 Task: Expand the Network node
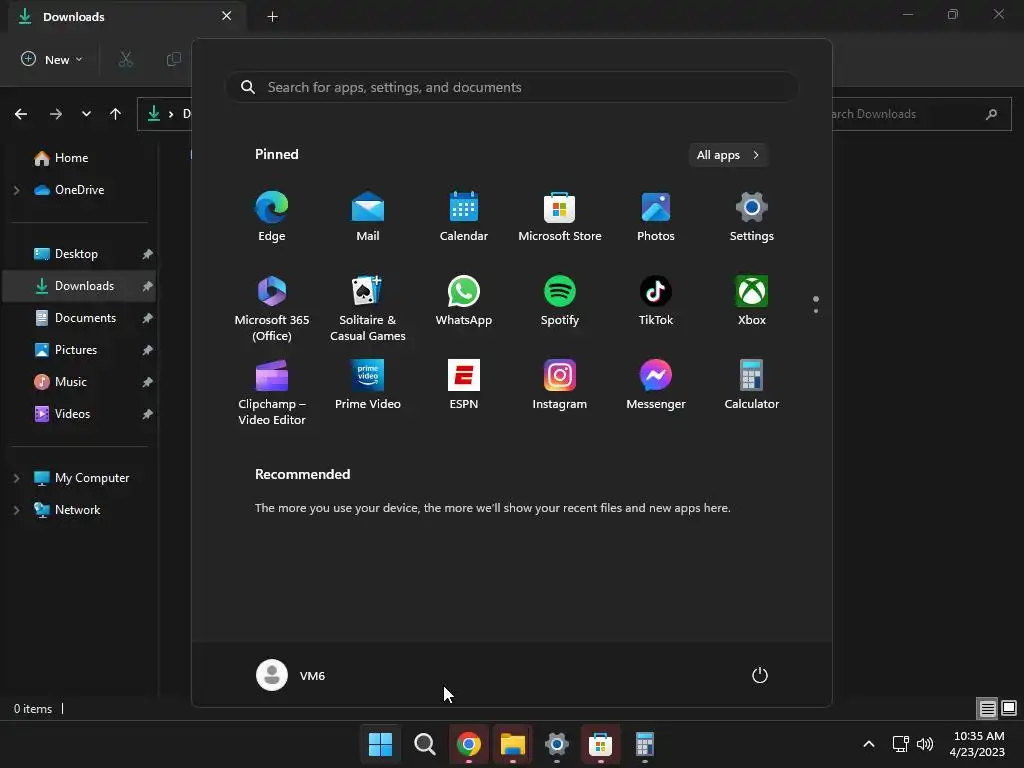tap(16, 510)
